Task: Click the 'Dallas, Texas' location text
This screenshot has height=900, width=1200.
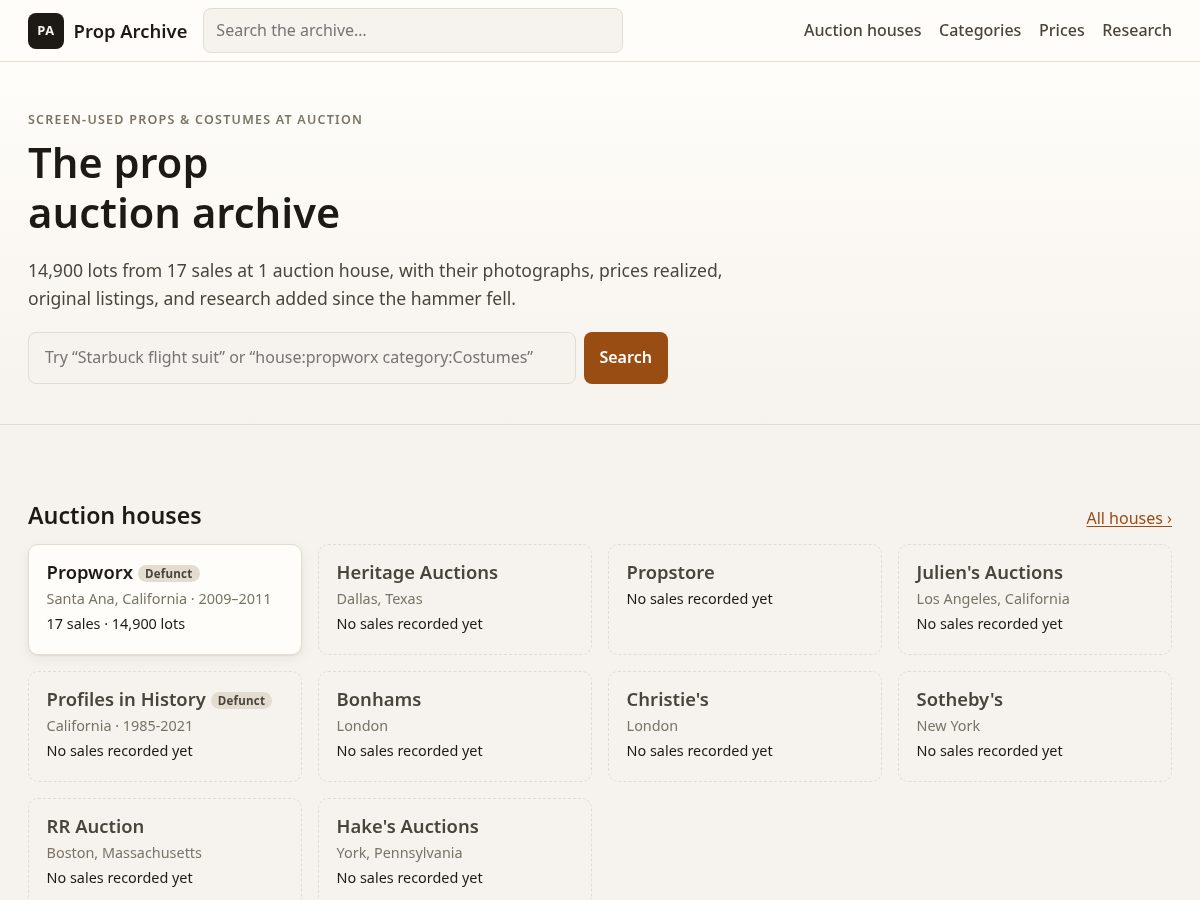Action: coord(380,599)
